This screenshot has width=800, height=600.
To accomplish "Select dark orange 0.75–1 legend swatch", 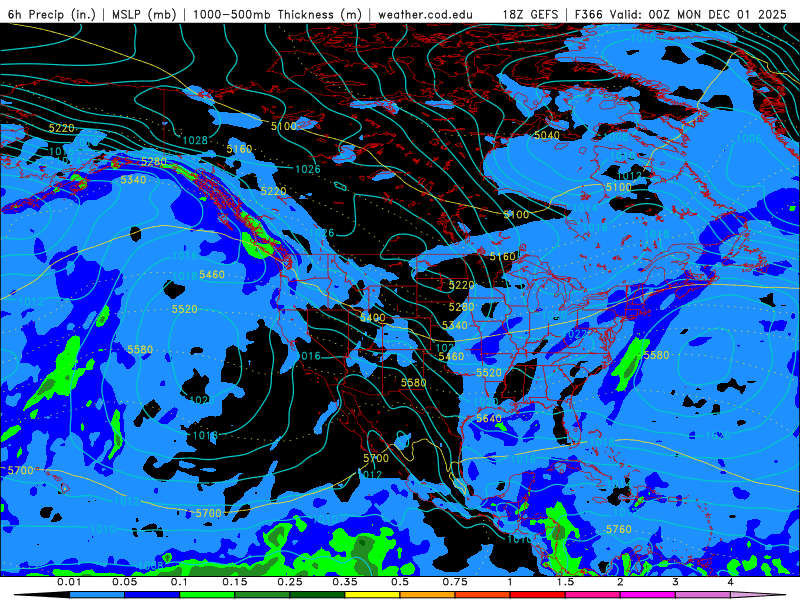I will coord(483,595).
